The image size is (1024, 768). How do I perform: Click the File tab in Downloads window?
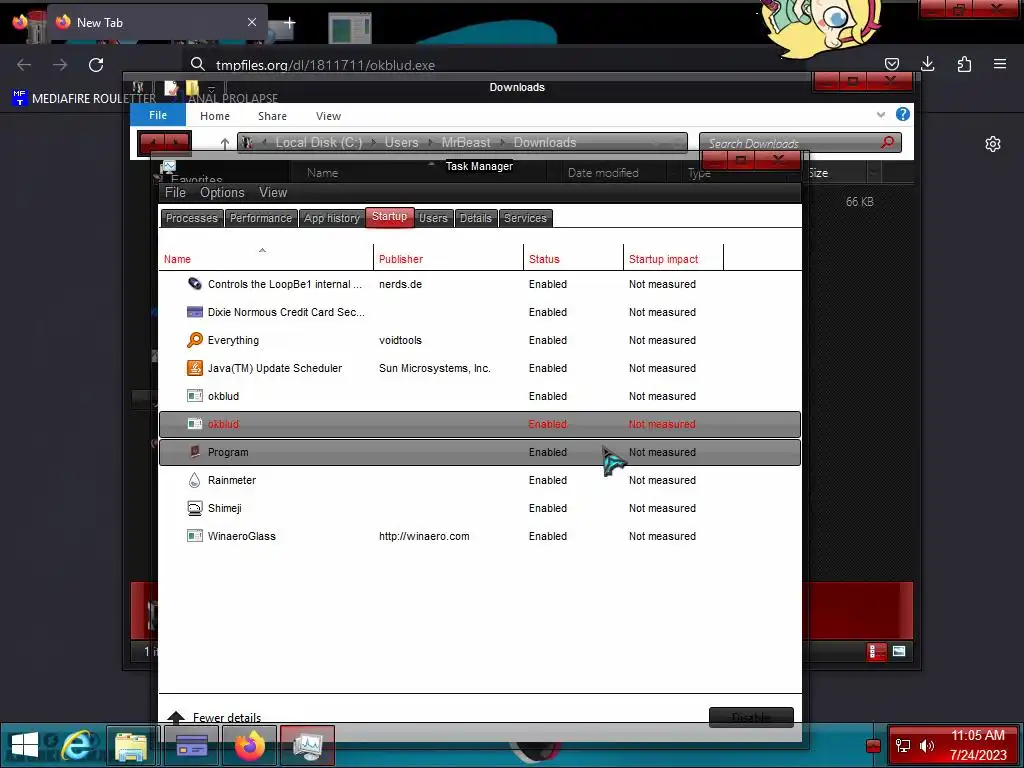tap(158, 115)
